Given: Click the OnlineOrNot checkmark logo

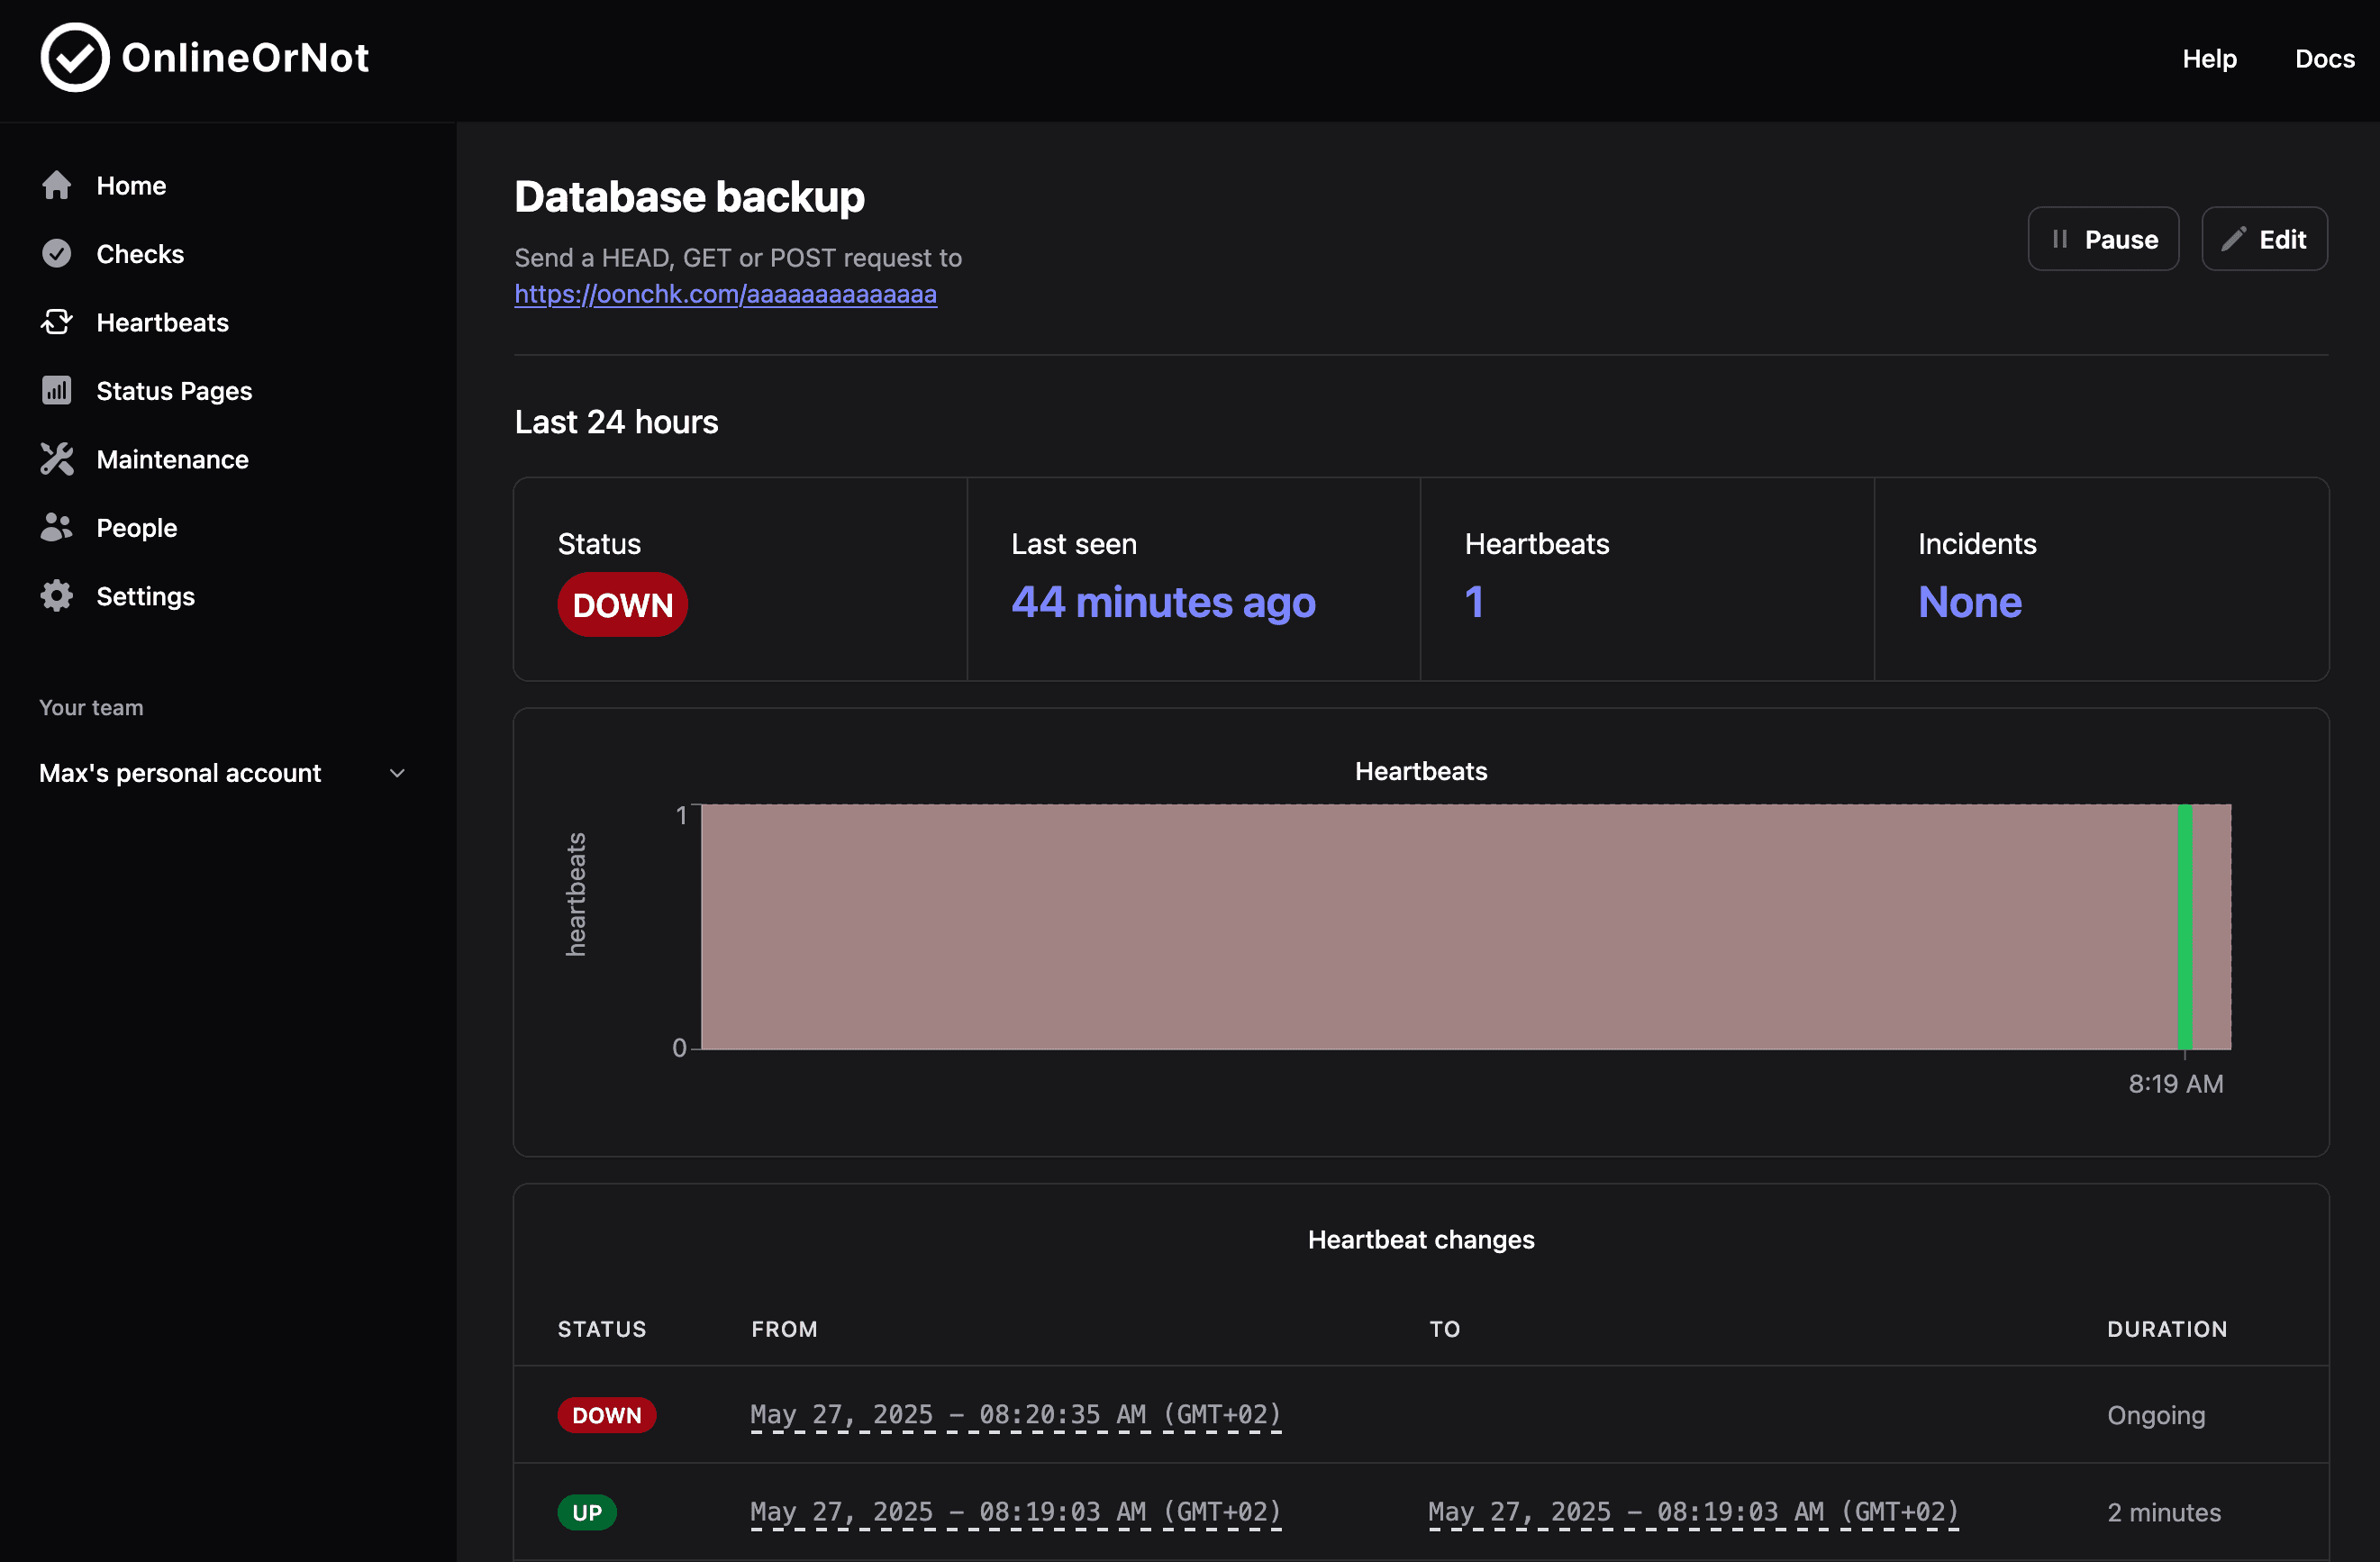Looking at the screenshot, I should pyautogui.click(x=74, y=58).
